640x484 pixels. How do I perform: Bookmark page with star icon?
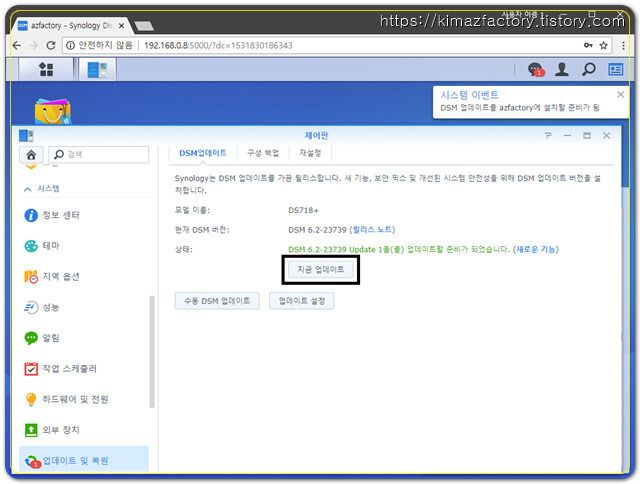click(604, 45)
